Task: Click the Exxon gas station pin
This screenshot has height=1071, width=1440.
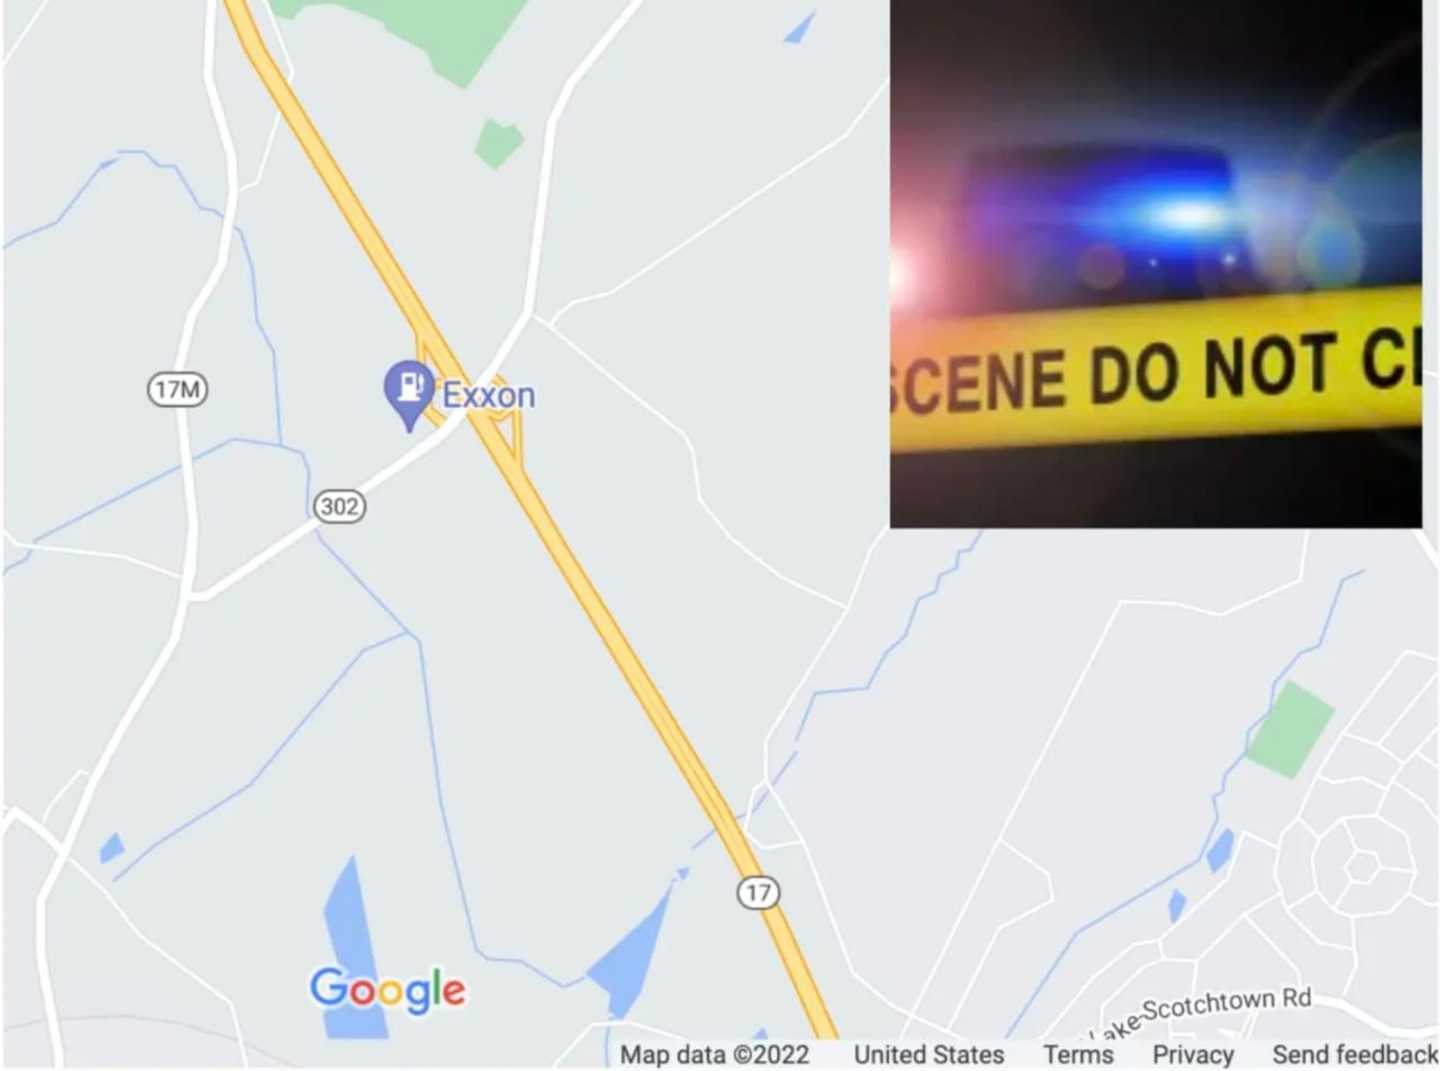Action: tap(409, 394)
